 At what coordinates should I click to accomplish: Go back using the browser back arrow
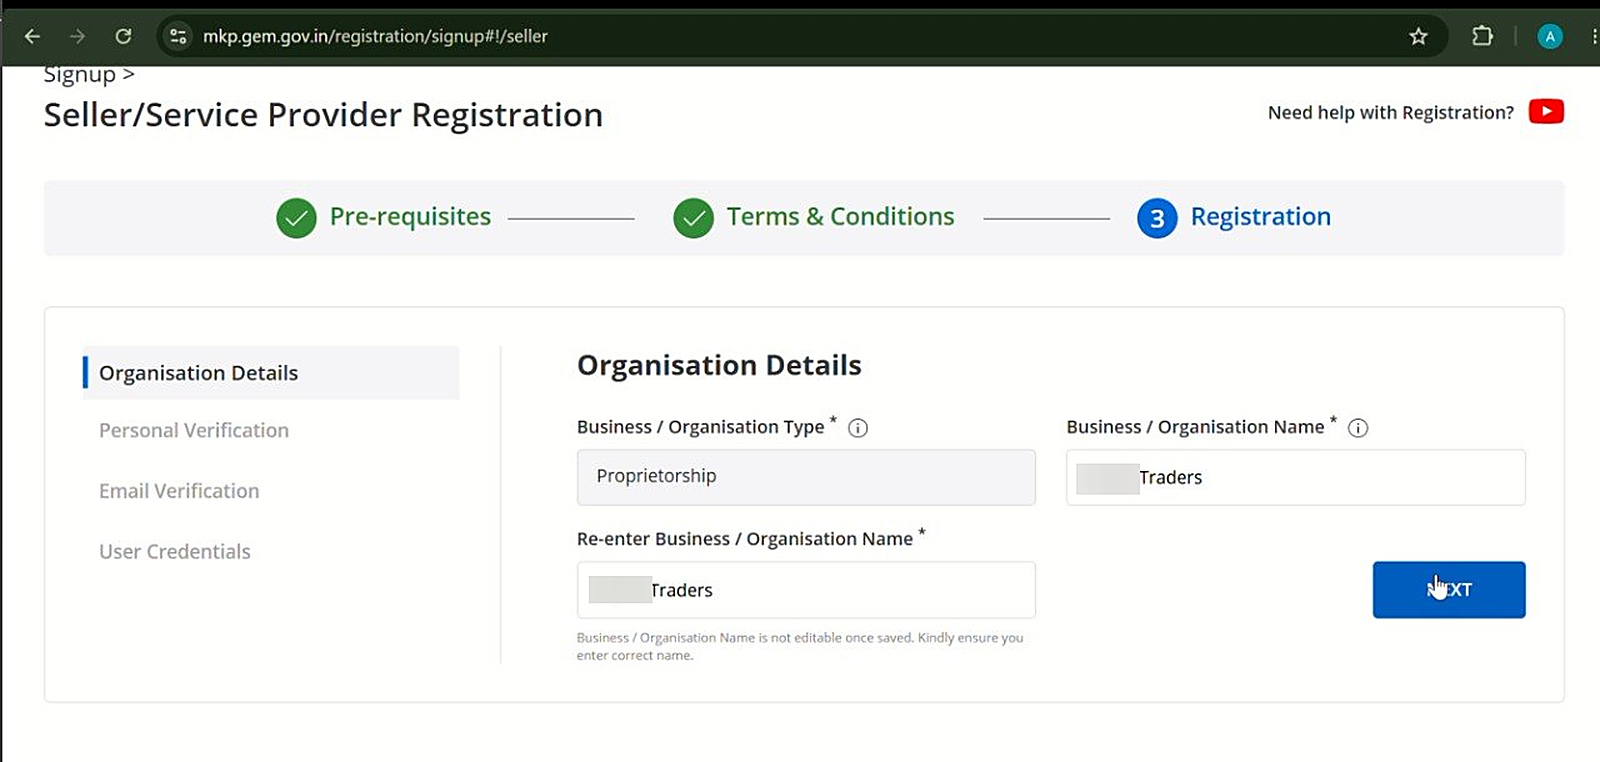(x=32, y=36)
